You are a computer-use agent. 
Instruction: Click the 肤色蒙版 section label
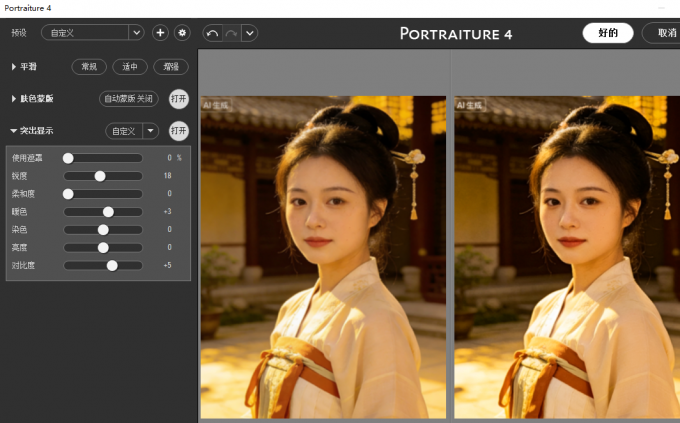pos(37,99)
